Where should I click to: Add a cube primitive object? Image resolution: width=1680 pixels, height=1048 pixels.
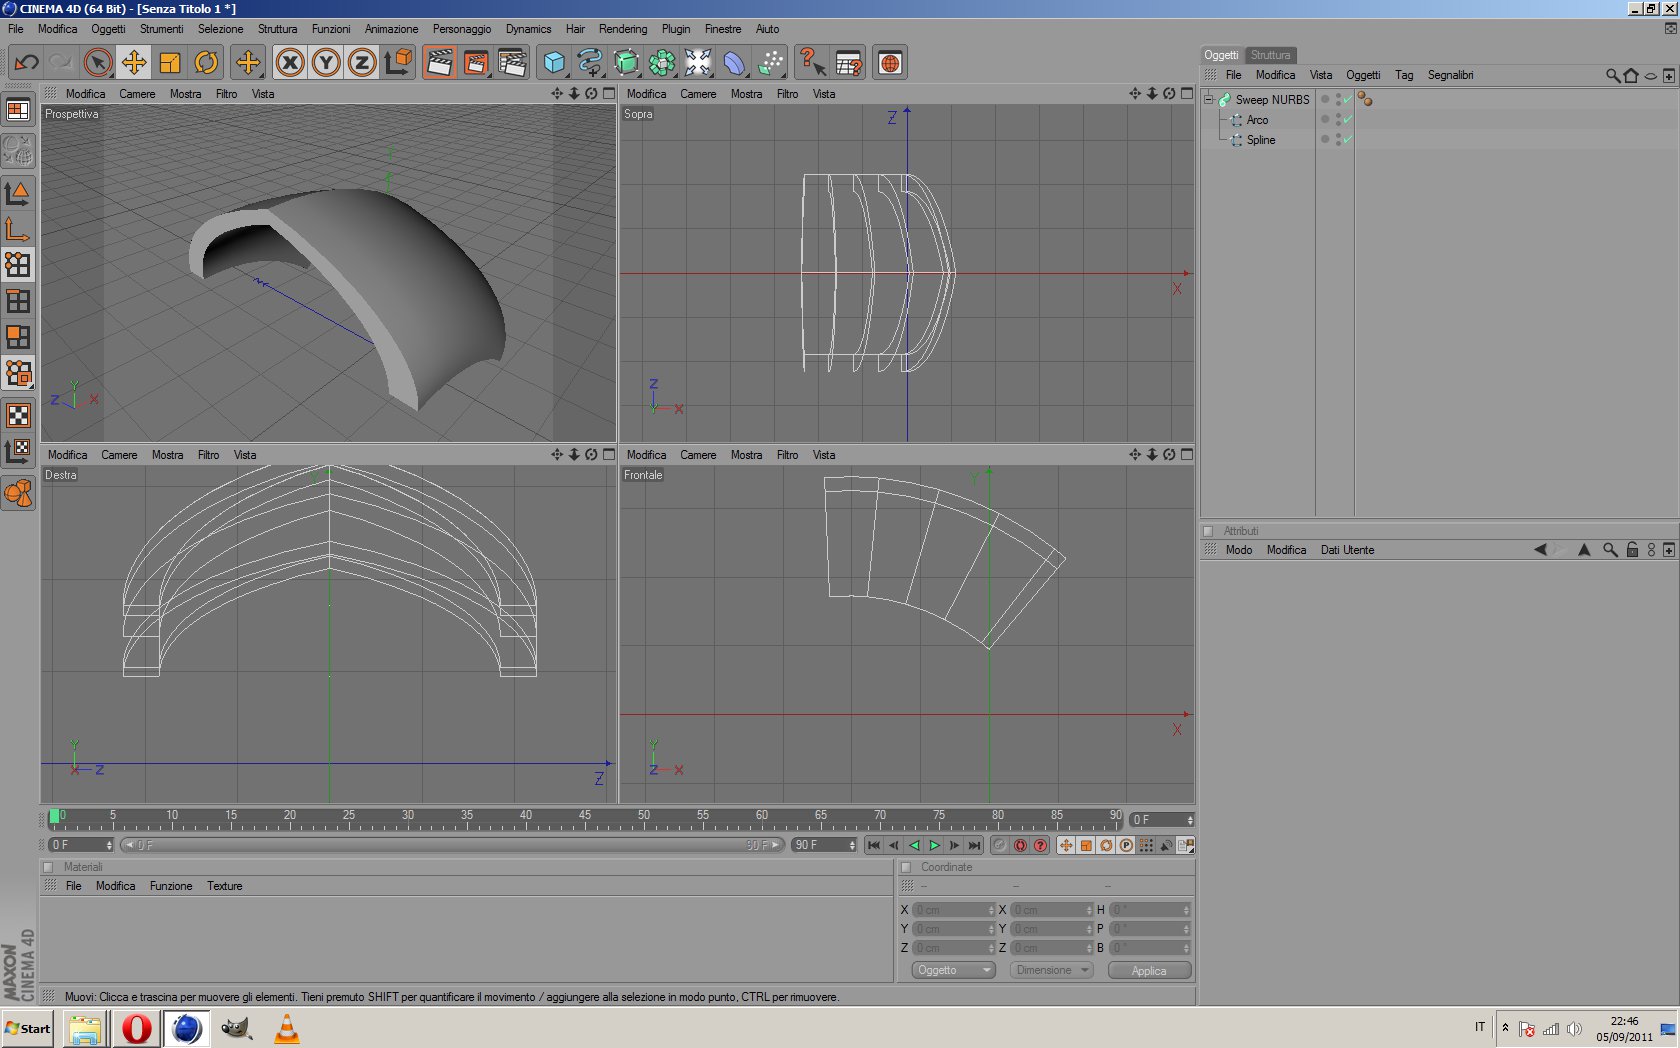point(554,63)
